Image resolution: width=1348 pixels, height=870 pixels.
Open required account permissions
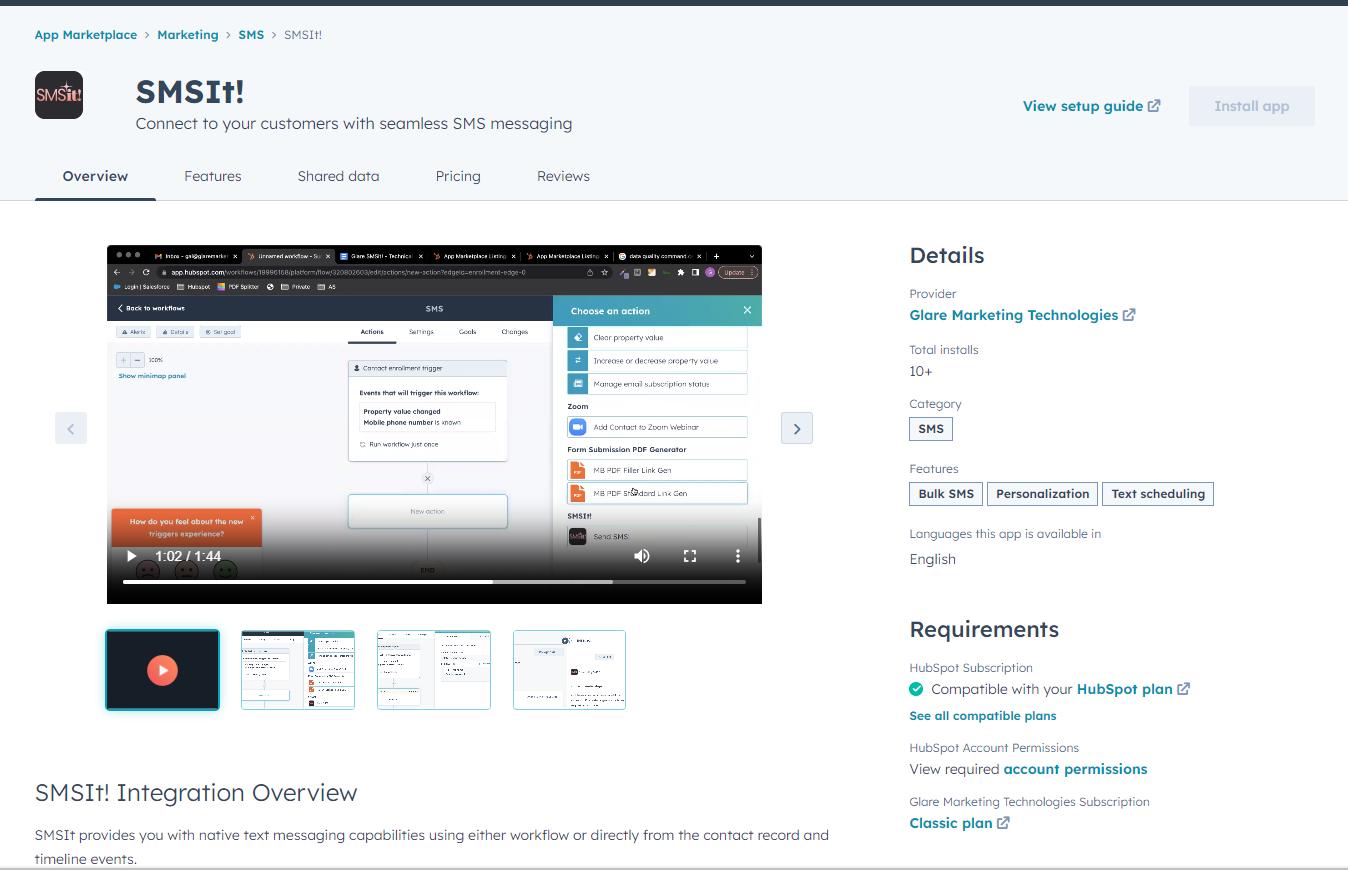(1075, 769)
